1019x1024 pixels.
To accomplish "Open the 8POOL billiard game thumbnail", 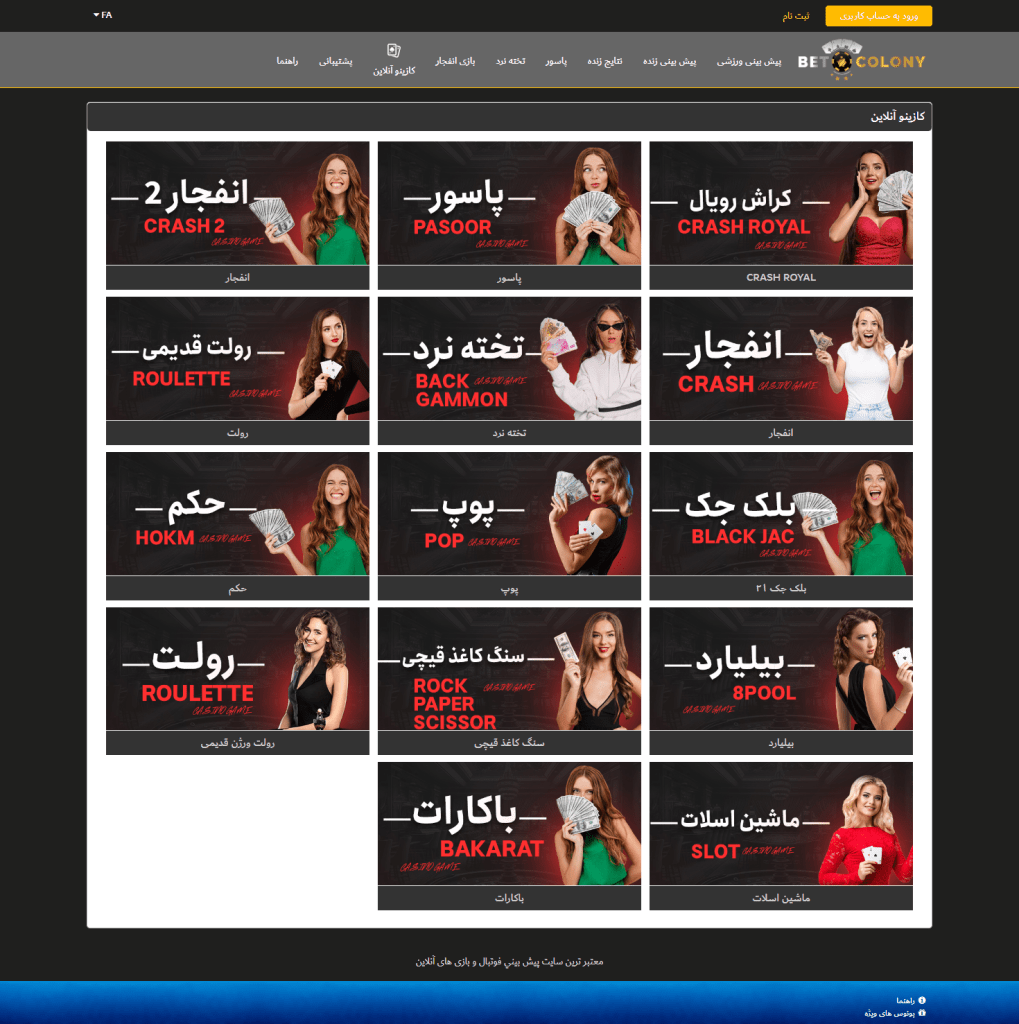I will 781,669.
